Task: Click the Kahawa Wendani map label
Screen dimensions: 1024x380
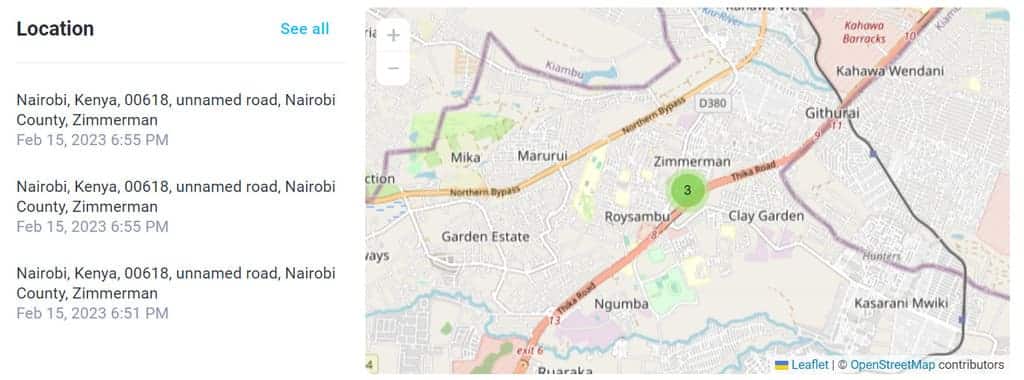Action: (889, 71)
